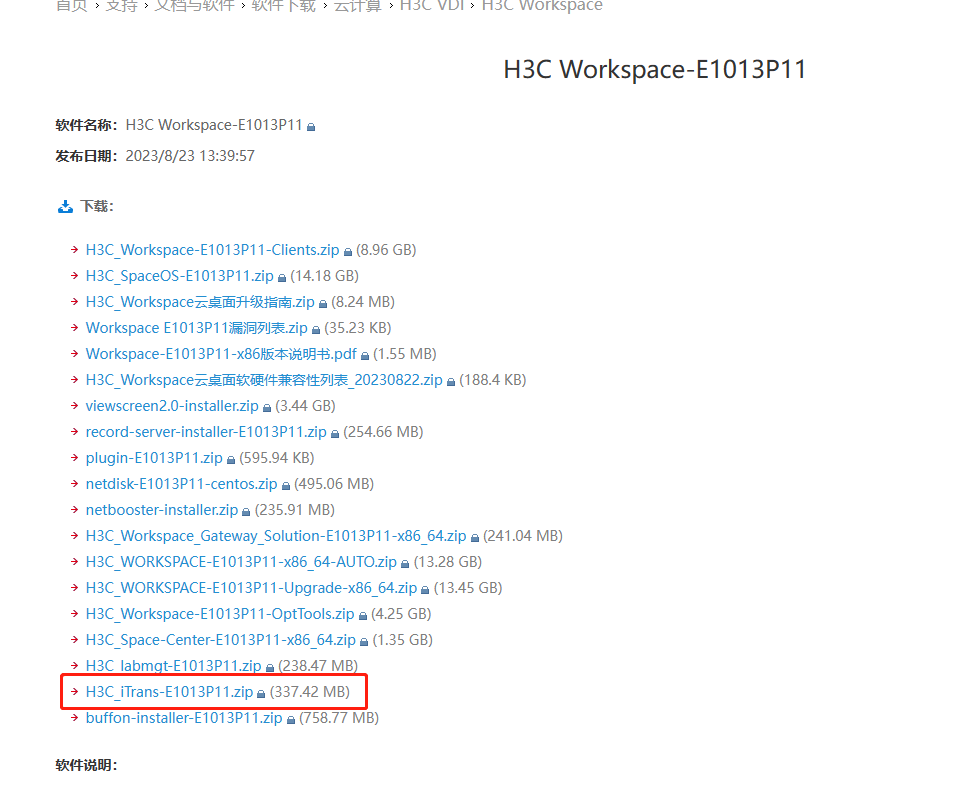Open Workspace E1013P11漏洞列表.zip link
Image resolution: width=956 pixels, height=788 pixels.
(x=196, y=328)
